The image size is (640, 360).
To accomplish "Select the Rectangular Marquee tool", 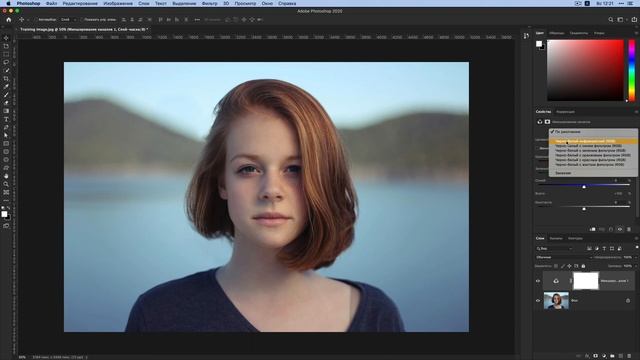I will 6,54.
